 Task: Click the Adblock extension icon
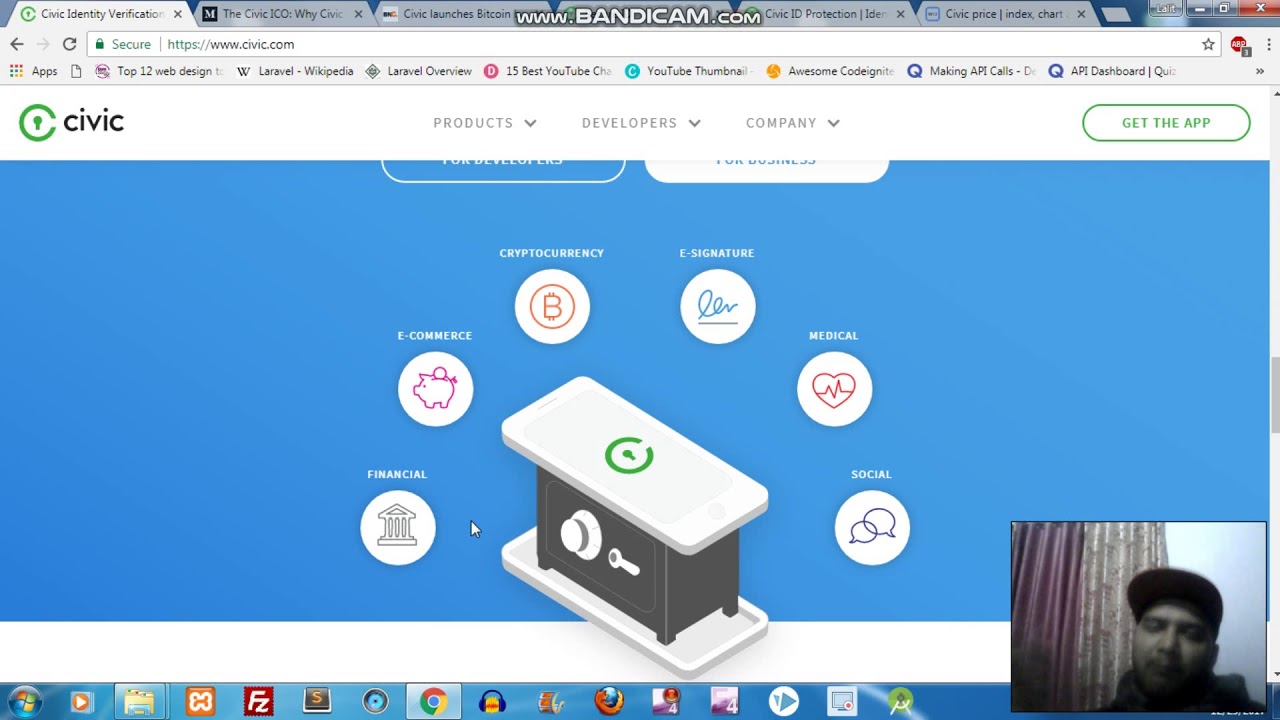[x=1239, y=45]
